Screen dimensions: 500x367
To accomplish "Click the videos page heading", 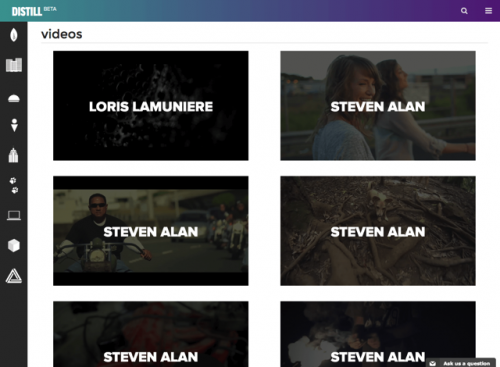I will tap(62, 34).
